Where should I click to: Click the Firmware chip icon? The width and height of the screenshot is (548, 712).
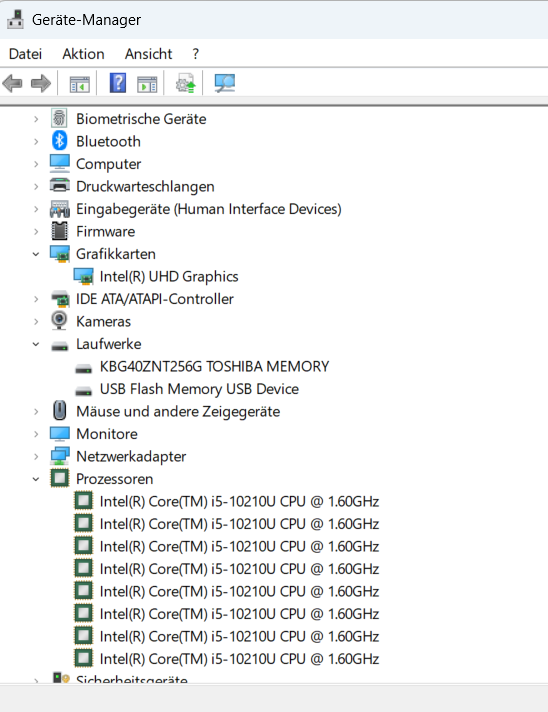59,231
